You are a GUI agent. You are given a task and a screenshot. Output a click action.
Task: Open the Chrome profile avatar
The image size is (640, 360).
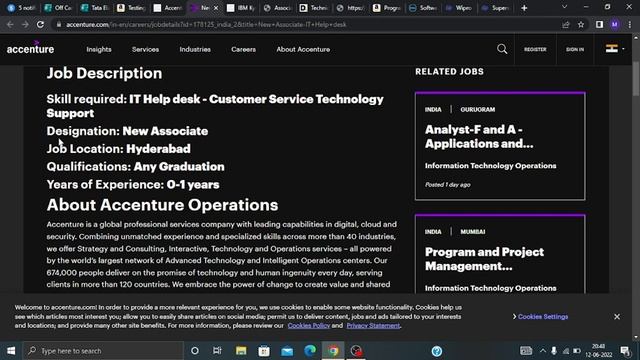[615, 24]
